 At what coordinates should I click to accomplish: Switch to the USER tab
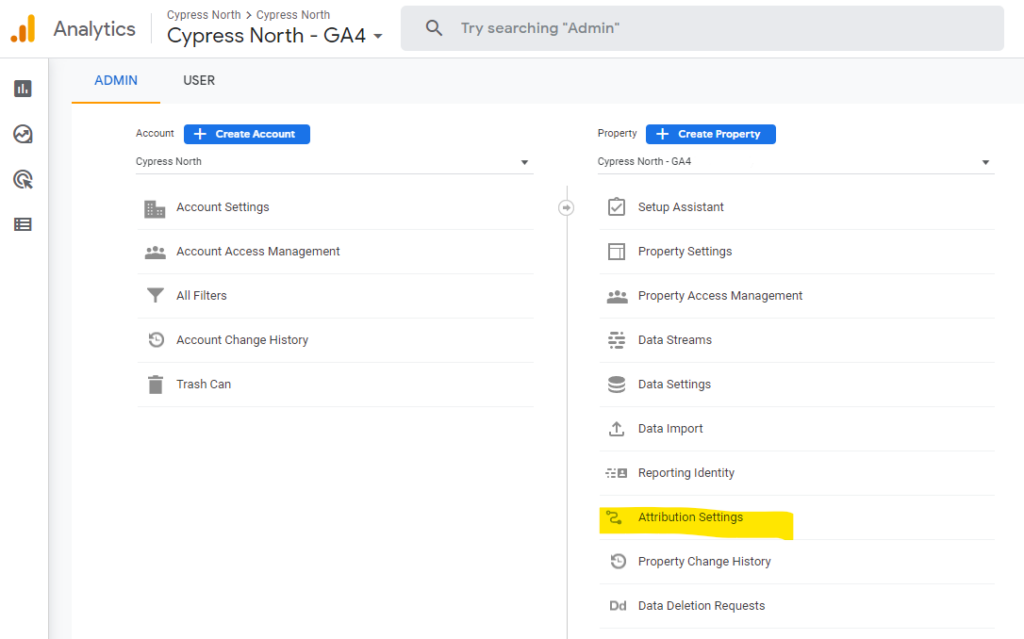[x=199, y=80]
